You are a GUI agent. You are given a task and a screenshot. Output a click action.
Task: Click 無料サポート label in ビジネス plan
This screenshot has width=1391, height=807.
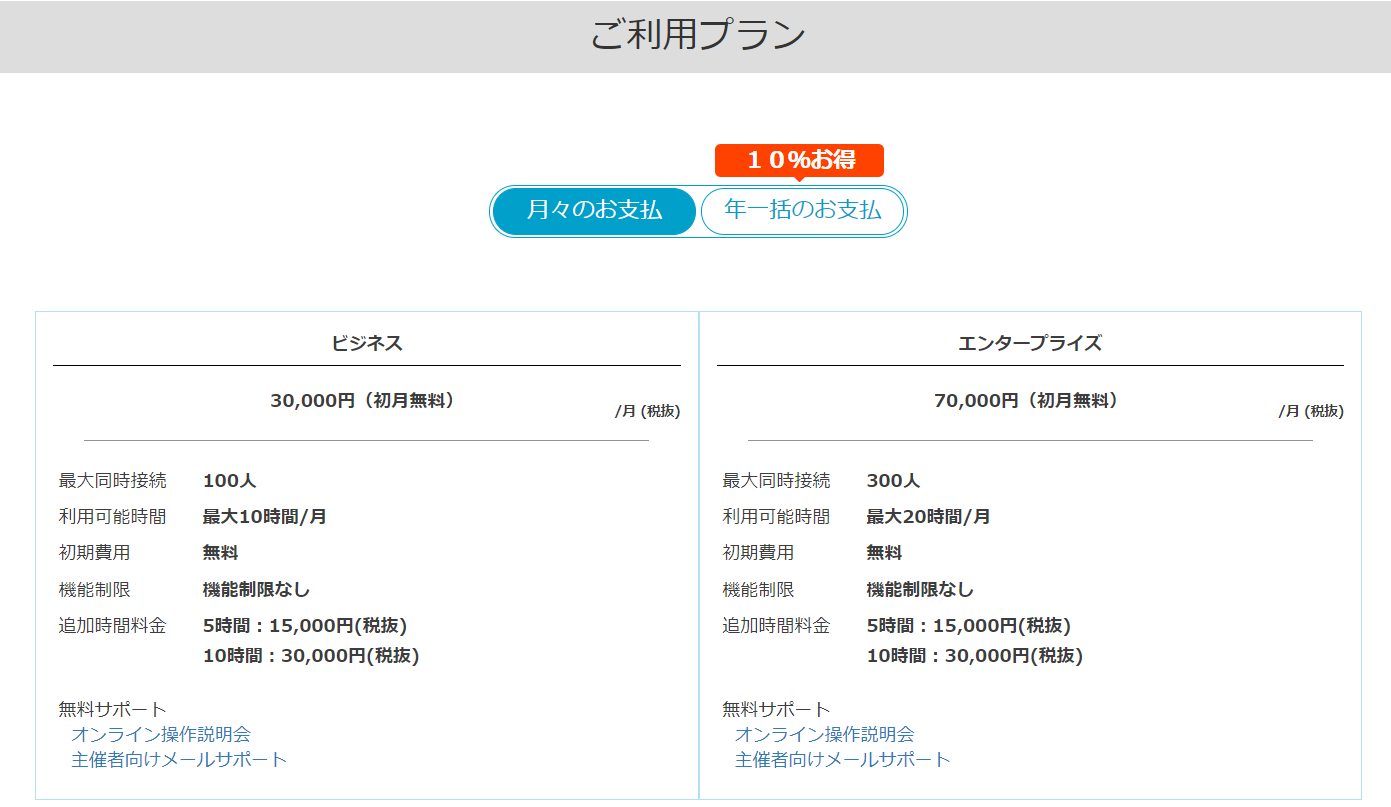pyautogui.click(x=113, y=709)
